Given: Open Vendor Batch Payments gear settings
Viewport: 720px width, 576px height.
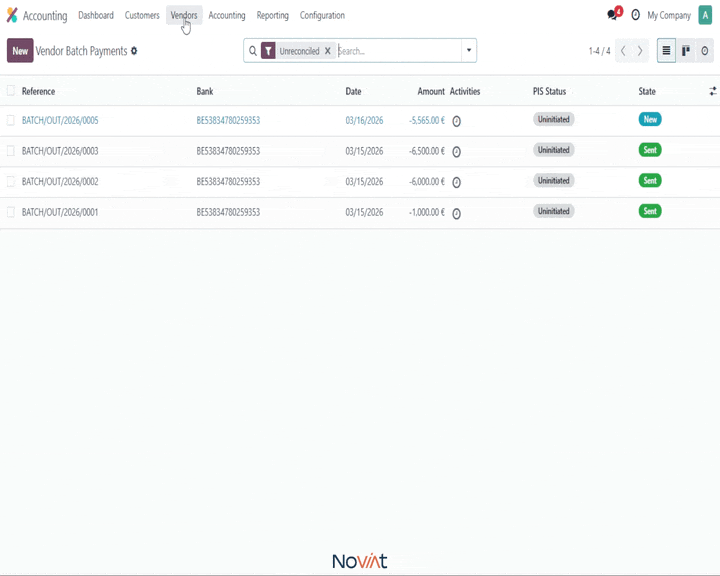Looking at the screenshot, I should point(134,51).
